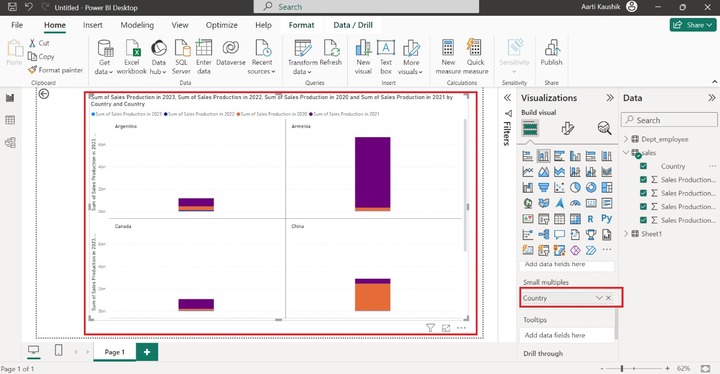The width and height of the screenshot is (720, 374).
Task: Click the Quick measure button
Action: [475, 57]
